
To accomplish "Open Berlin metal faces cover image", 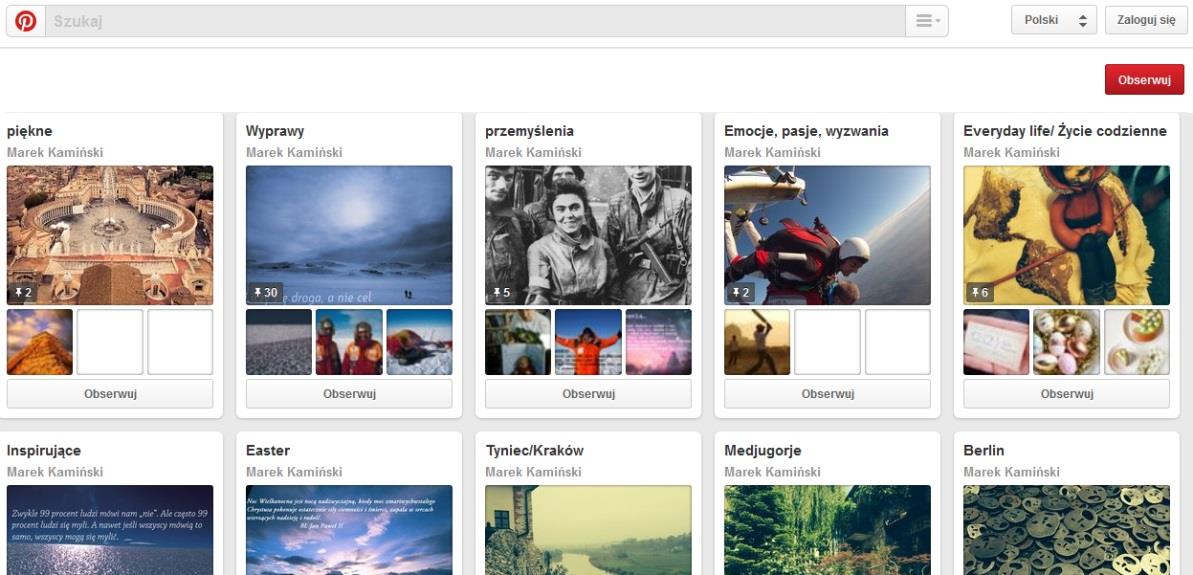I will (1067, 530).
